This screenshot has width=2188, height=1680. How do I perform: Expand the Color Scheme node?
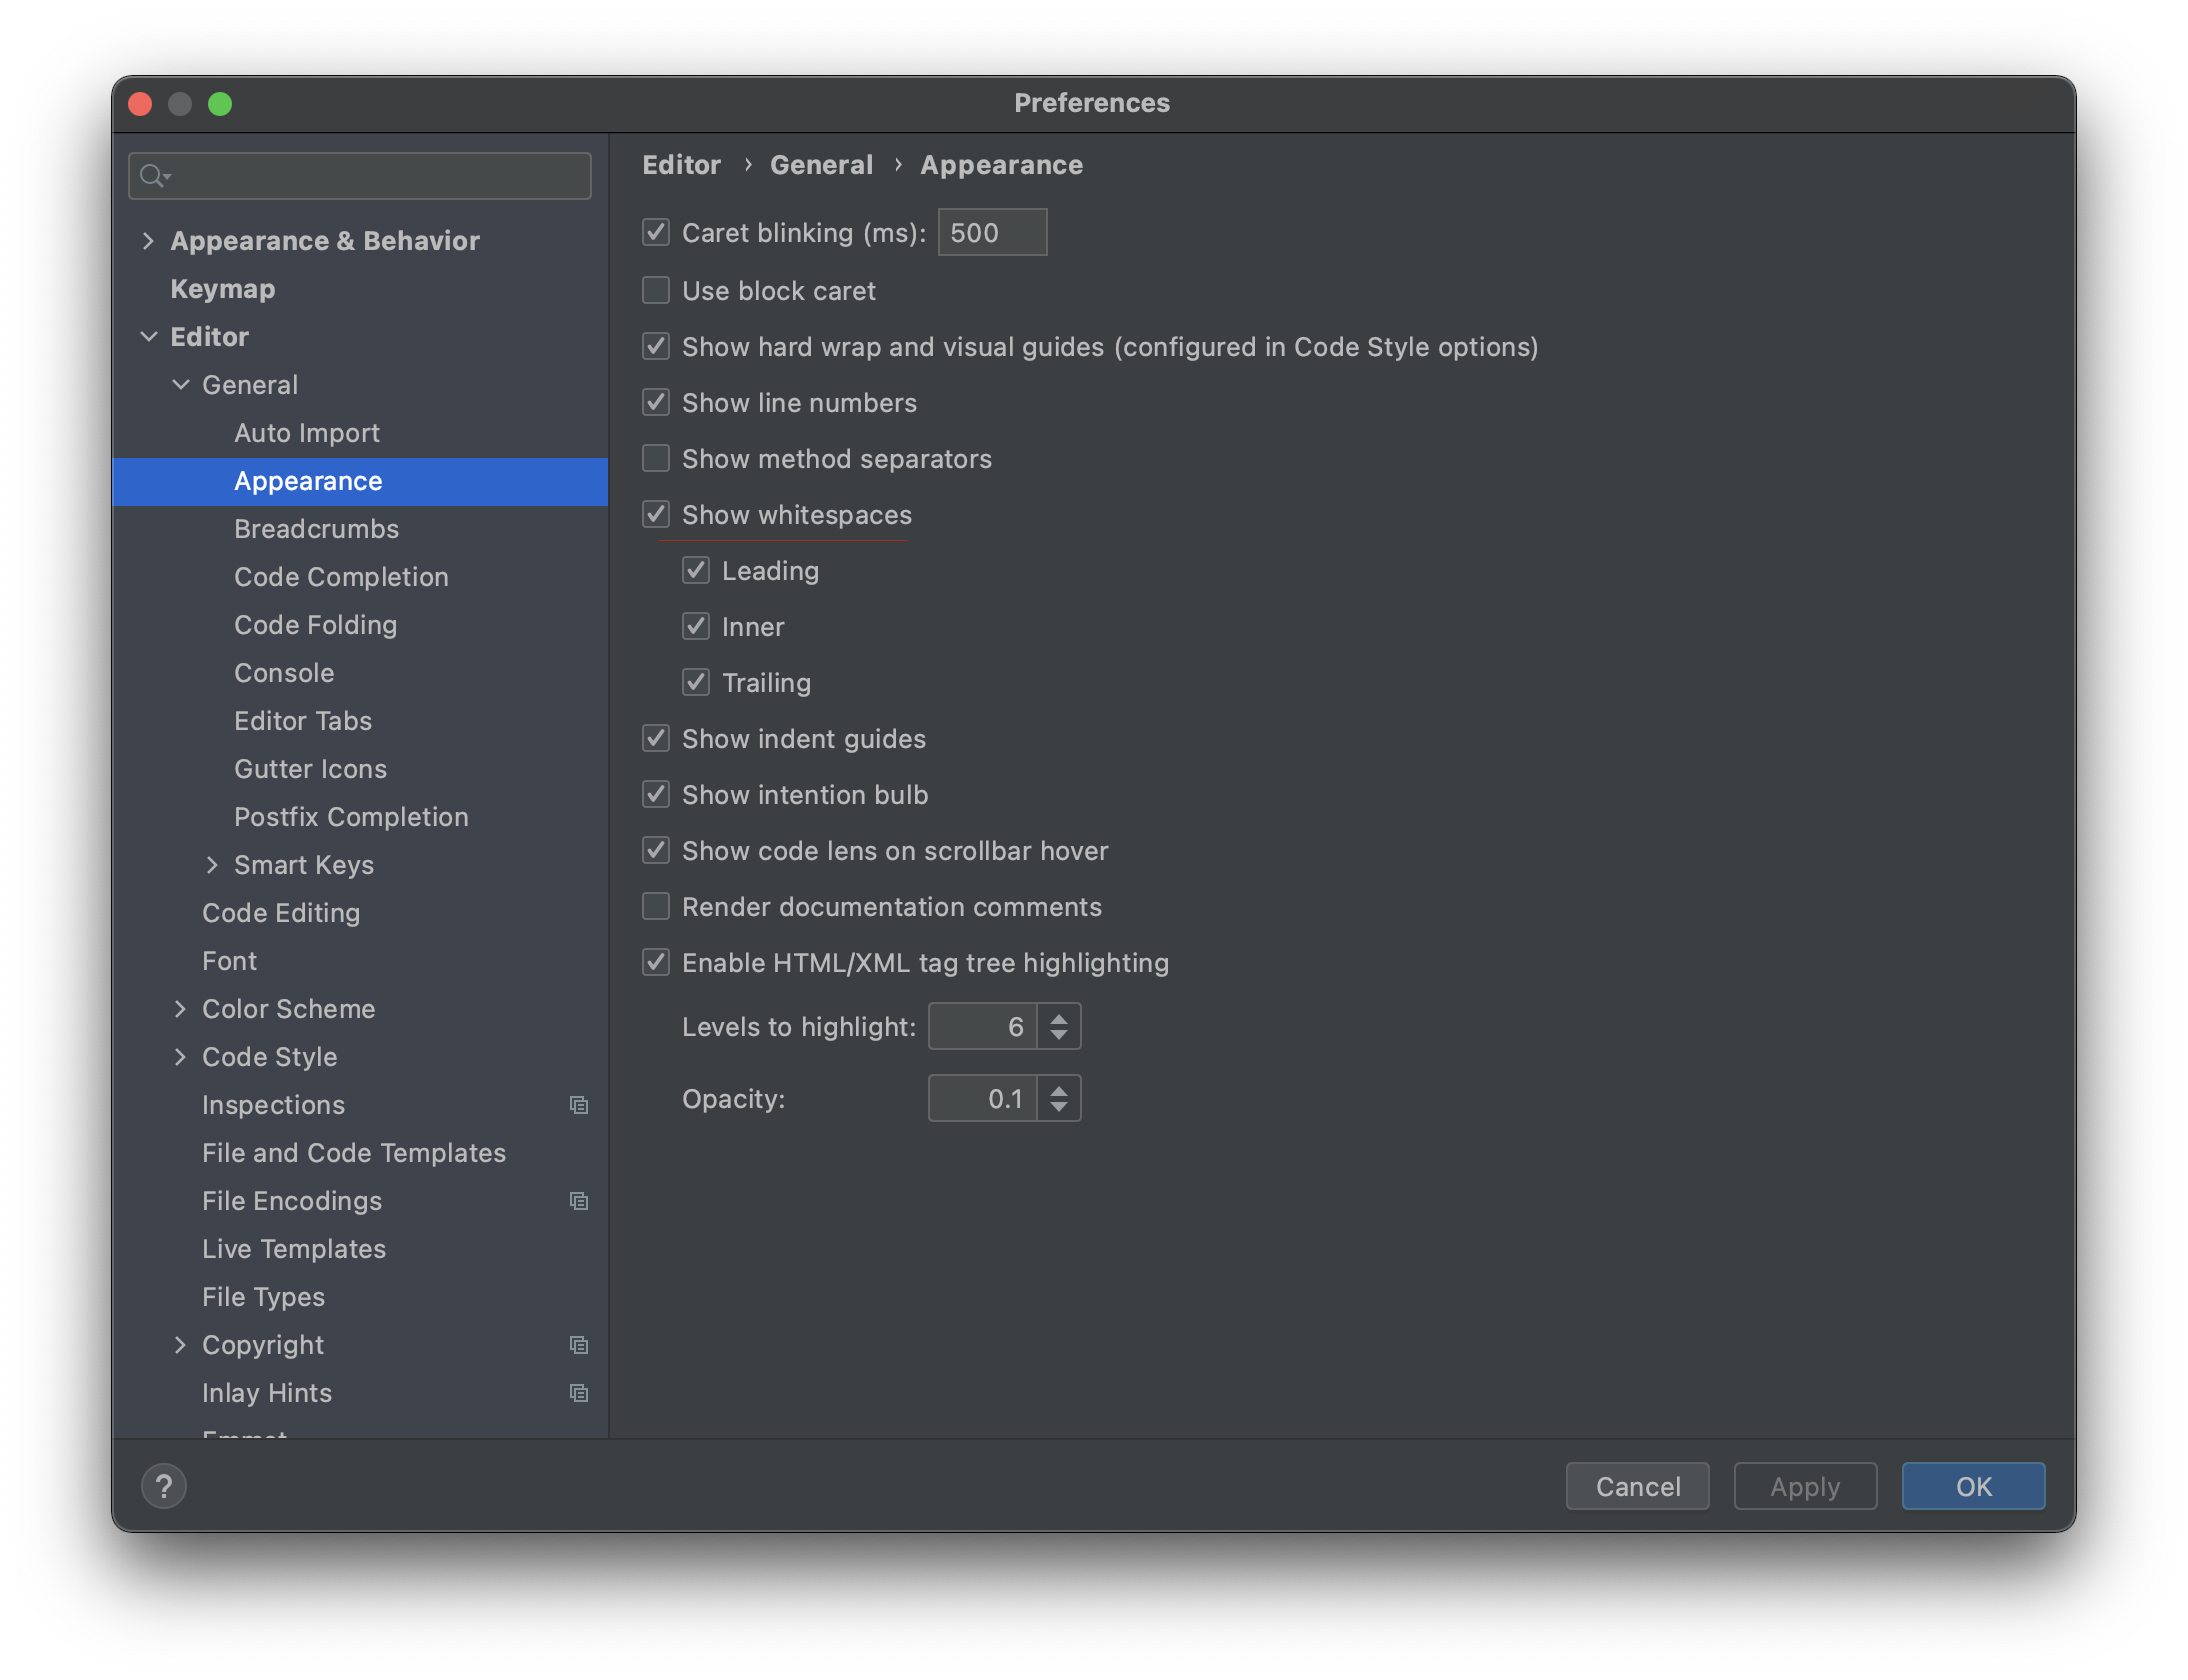tap(181, 1009)
